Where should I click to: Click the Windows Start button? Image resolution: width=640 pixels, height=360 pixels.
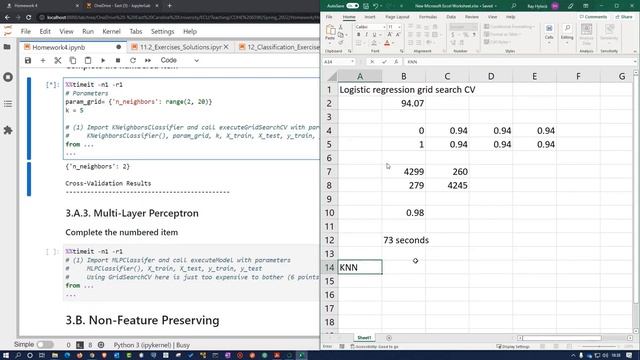pyautogui.click(x=6, y=356)
